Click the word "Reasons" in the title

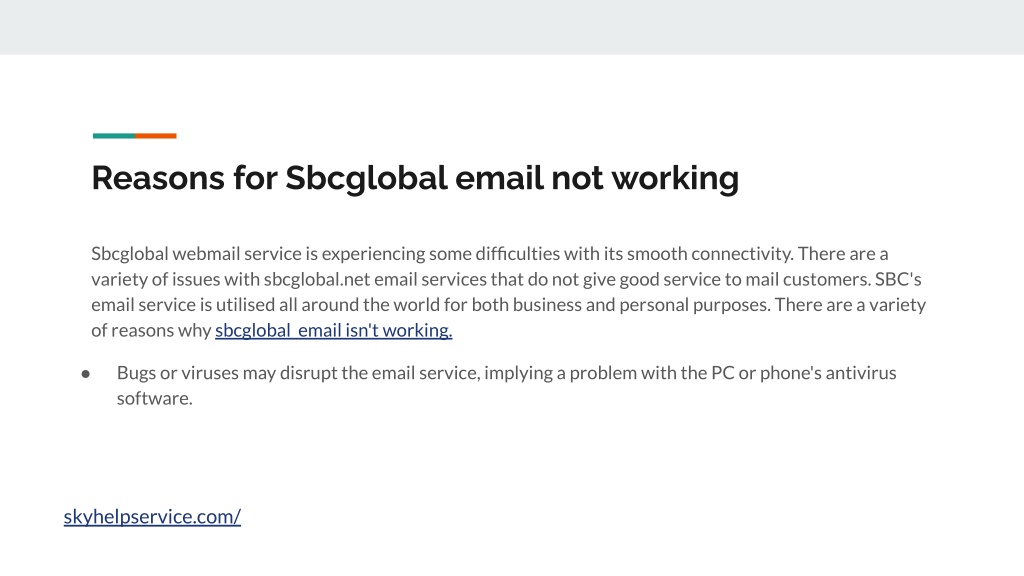(158, 178)
